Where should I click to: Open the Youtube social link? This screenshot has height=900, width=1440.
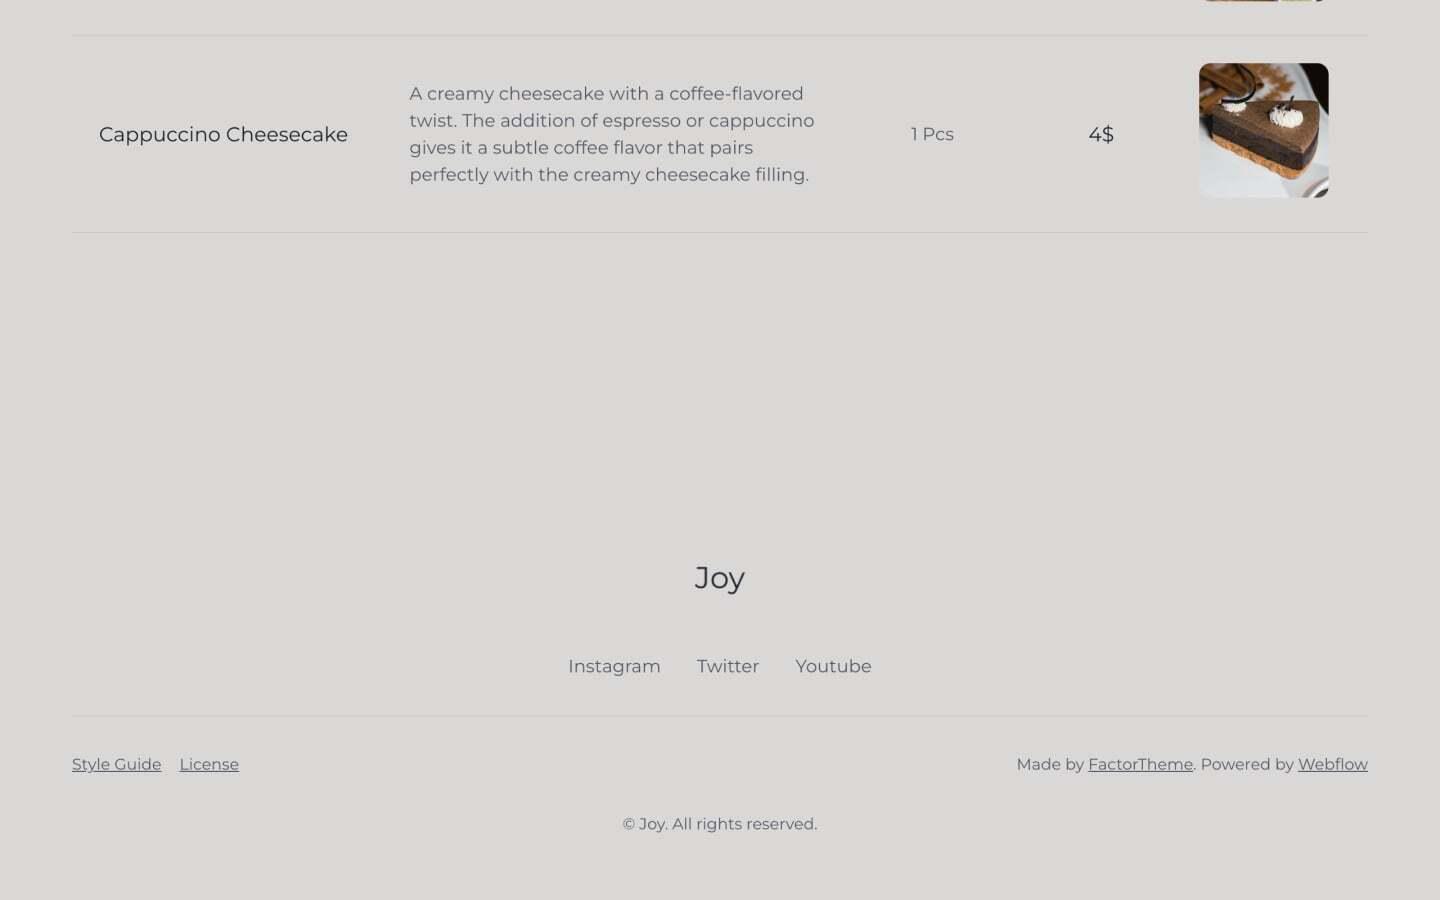833,666
